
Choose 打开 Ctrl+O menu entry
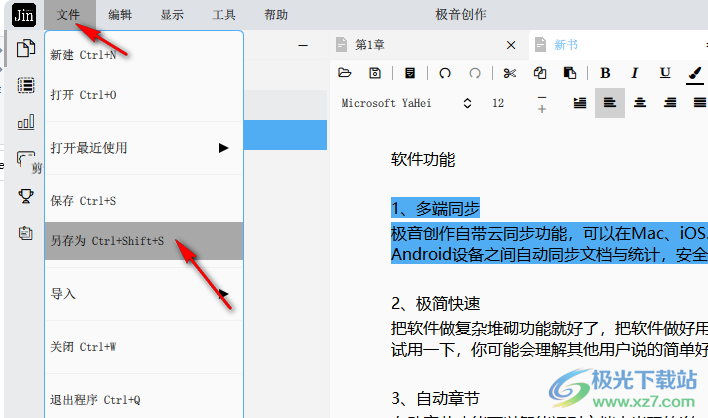click(x=144, y=95)
